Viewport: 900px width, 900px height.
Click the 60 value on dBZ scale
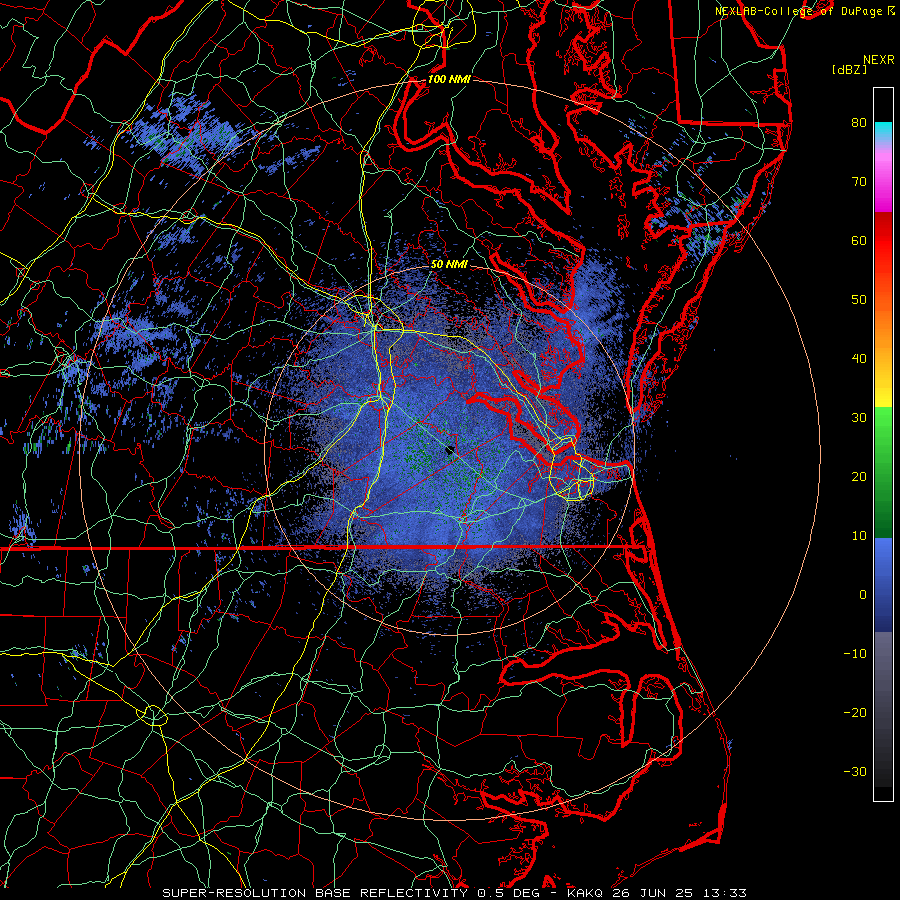[x=859, y=240]
